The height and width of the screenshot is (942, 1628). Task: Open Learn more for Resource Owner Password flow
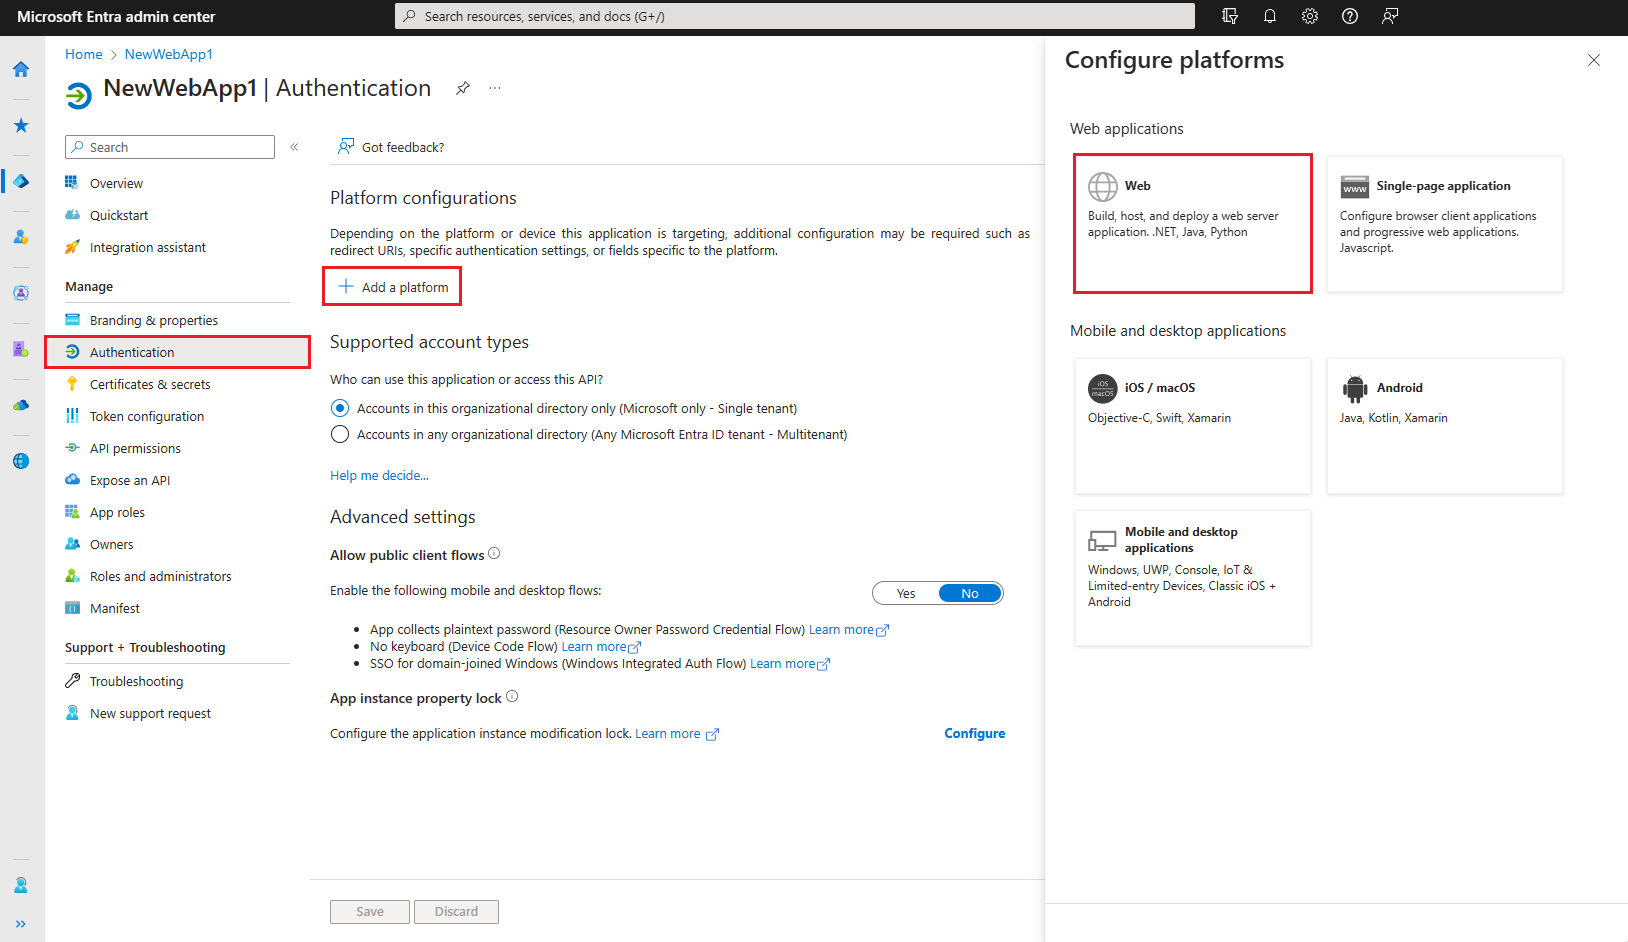[x=848, y=629]
